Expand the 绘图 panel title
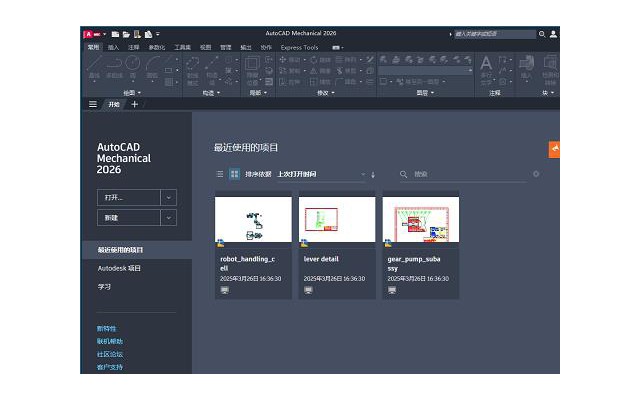This screenshot has width=640, height=400. [x=132, y=93]
